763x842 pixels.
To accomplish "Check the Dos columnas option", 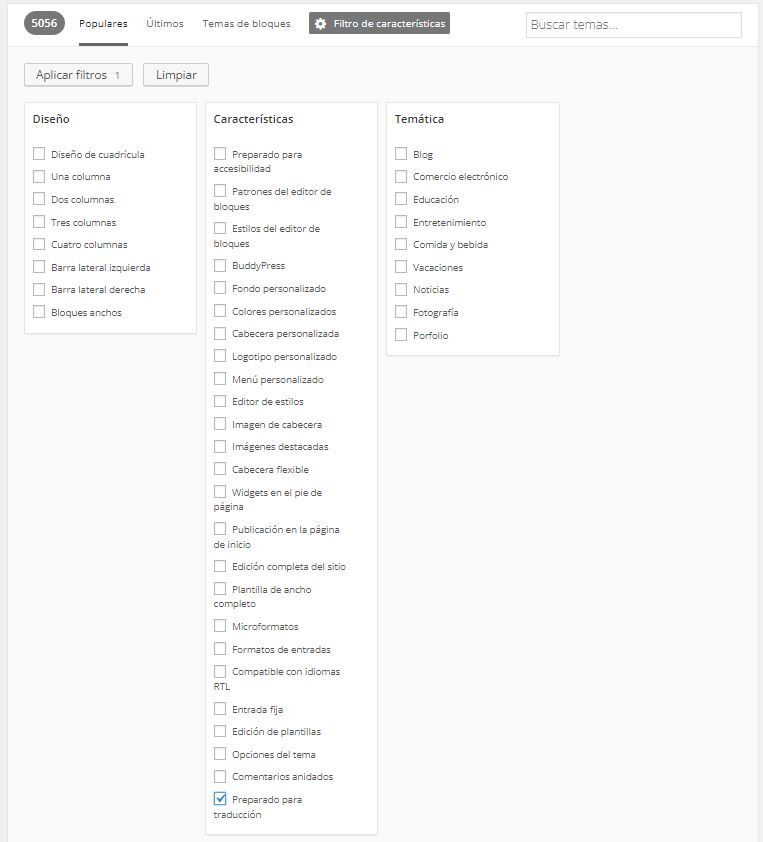I will click(x=39, y=199).
